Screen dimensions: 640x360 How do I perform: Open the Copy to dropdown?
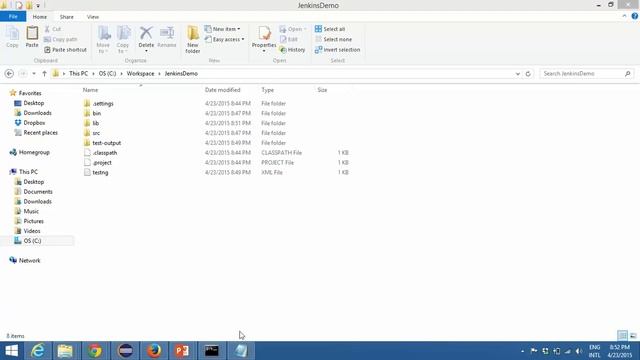(x=123, y=39)
